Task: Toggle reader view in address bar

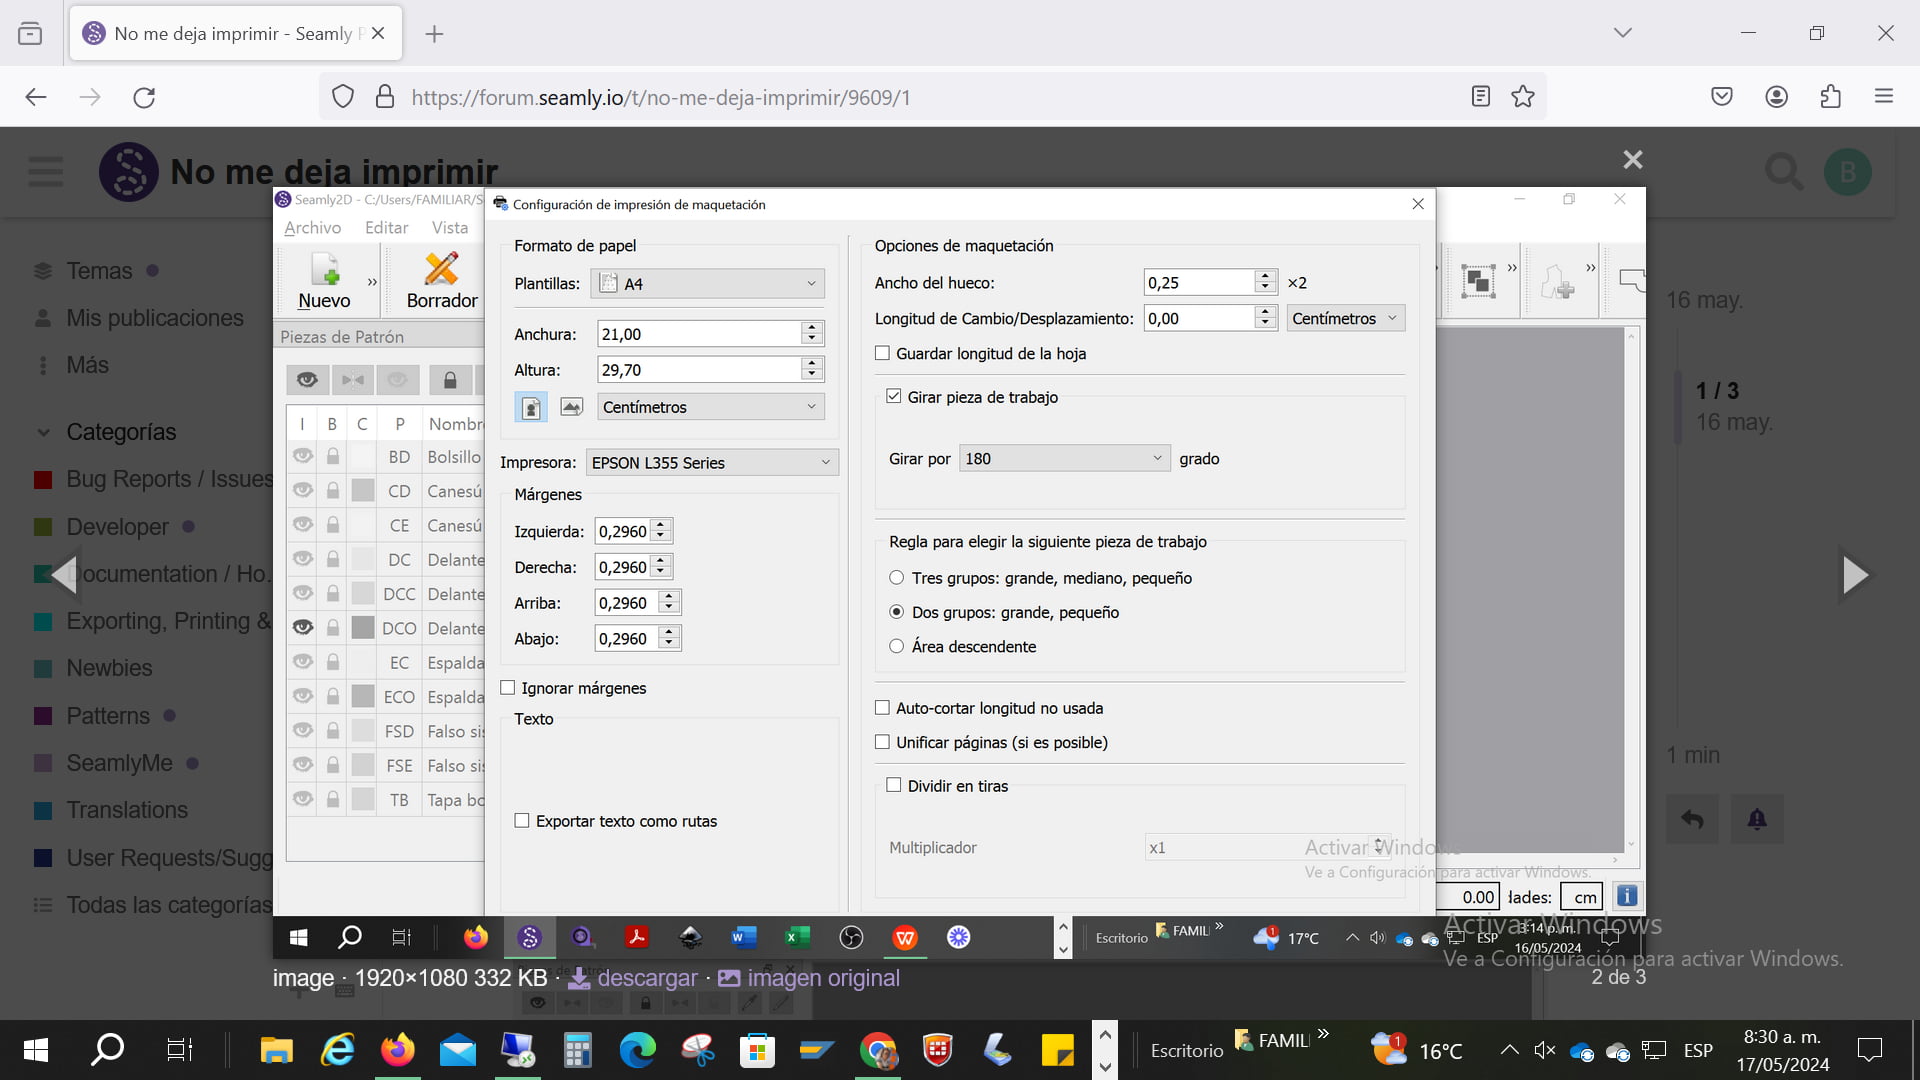Action: pyautogui.click(x=1481, y=97)
